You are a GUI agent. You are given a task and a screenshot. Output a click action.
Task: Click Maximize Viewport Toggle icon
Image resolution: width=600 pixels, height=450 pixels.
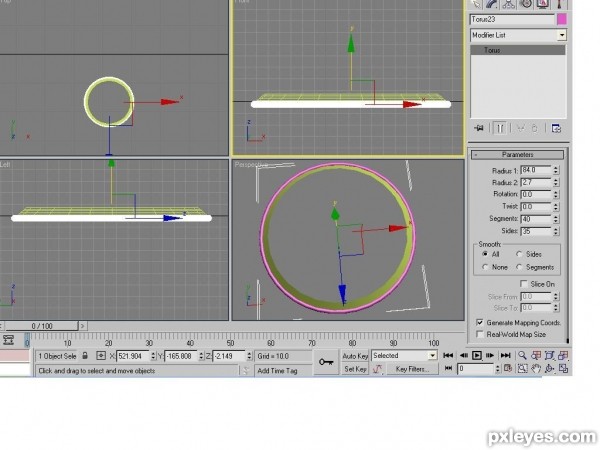[x=563, y=368]
